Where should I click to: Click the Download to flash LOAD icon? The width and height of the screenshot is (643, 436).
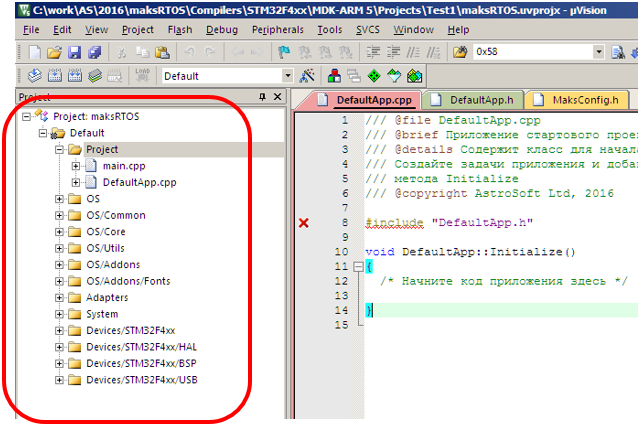(x=142, y=76)
